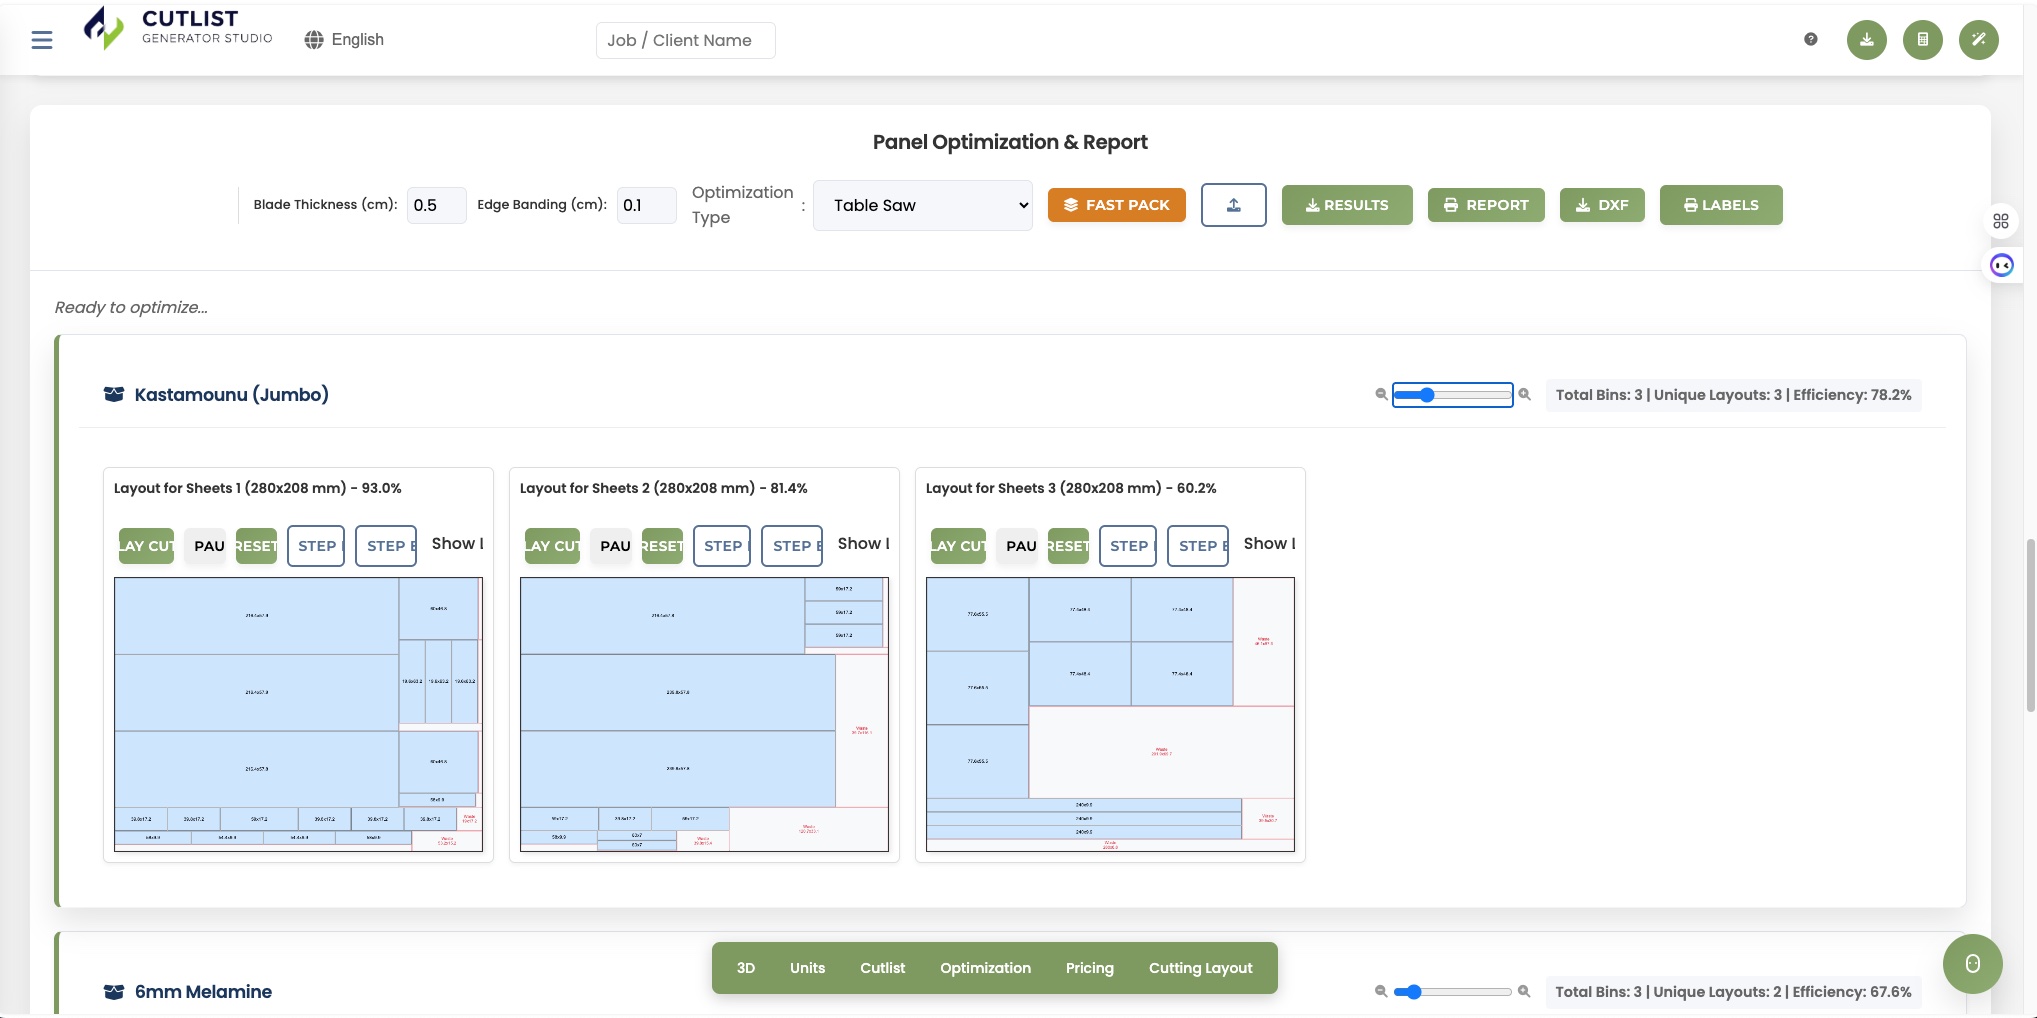Screen dimensions: 2037x1018
Task: Open the 3D tab in the bottom bar
Action: click(x=745, y=968)
